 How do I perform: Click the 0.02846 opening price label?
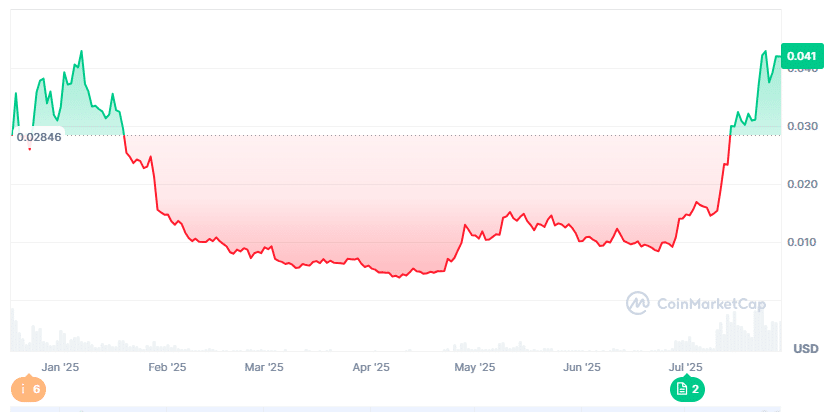coord(39,137)
